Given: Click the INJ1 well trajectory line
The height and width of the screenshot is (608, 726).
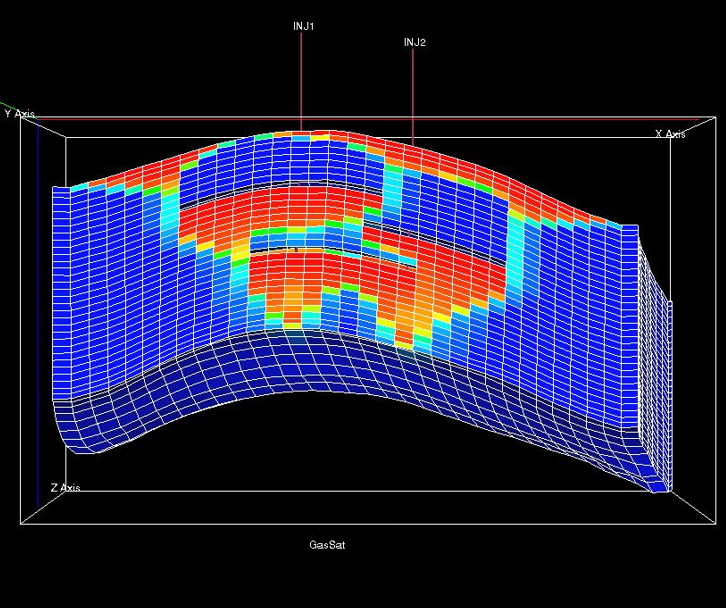Looking at the screenshot, I should (302, 80).
